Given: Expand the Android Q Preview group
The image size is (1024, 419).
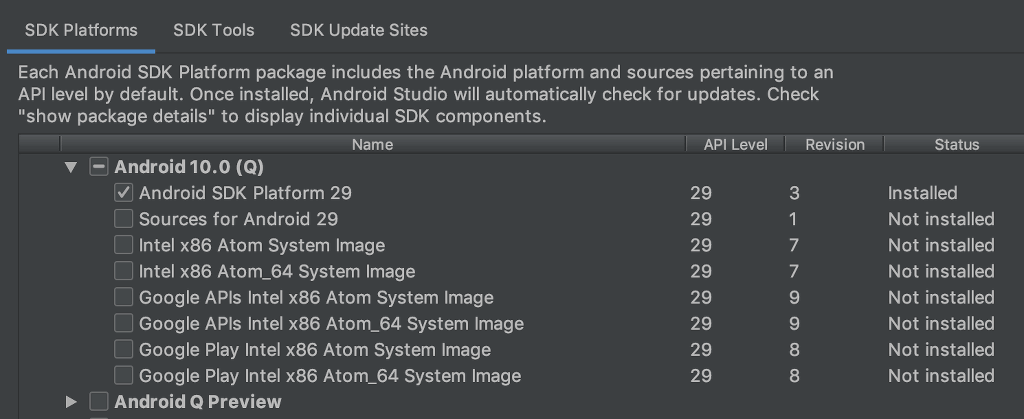Looking at the screenshot, I should pos(71,402).
